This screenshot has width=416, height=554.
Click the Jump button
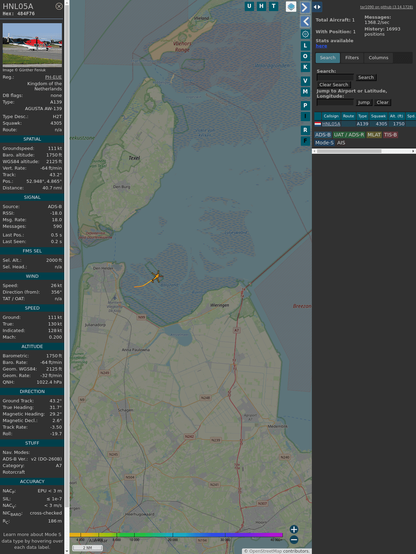click(363, 102)
